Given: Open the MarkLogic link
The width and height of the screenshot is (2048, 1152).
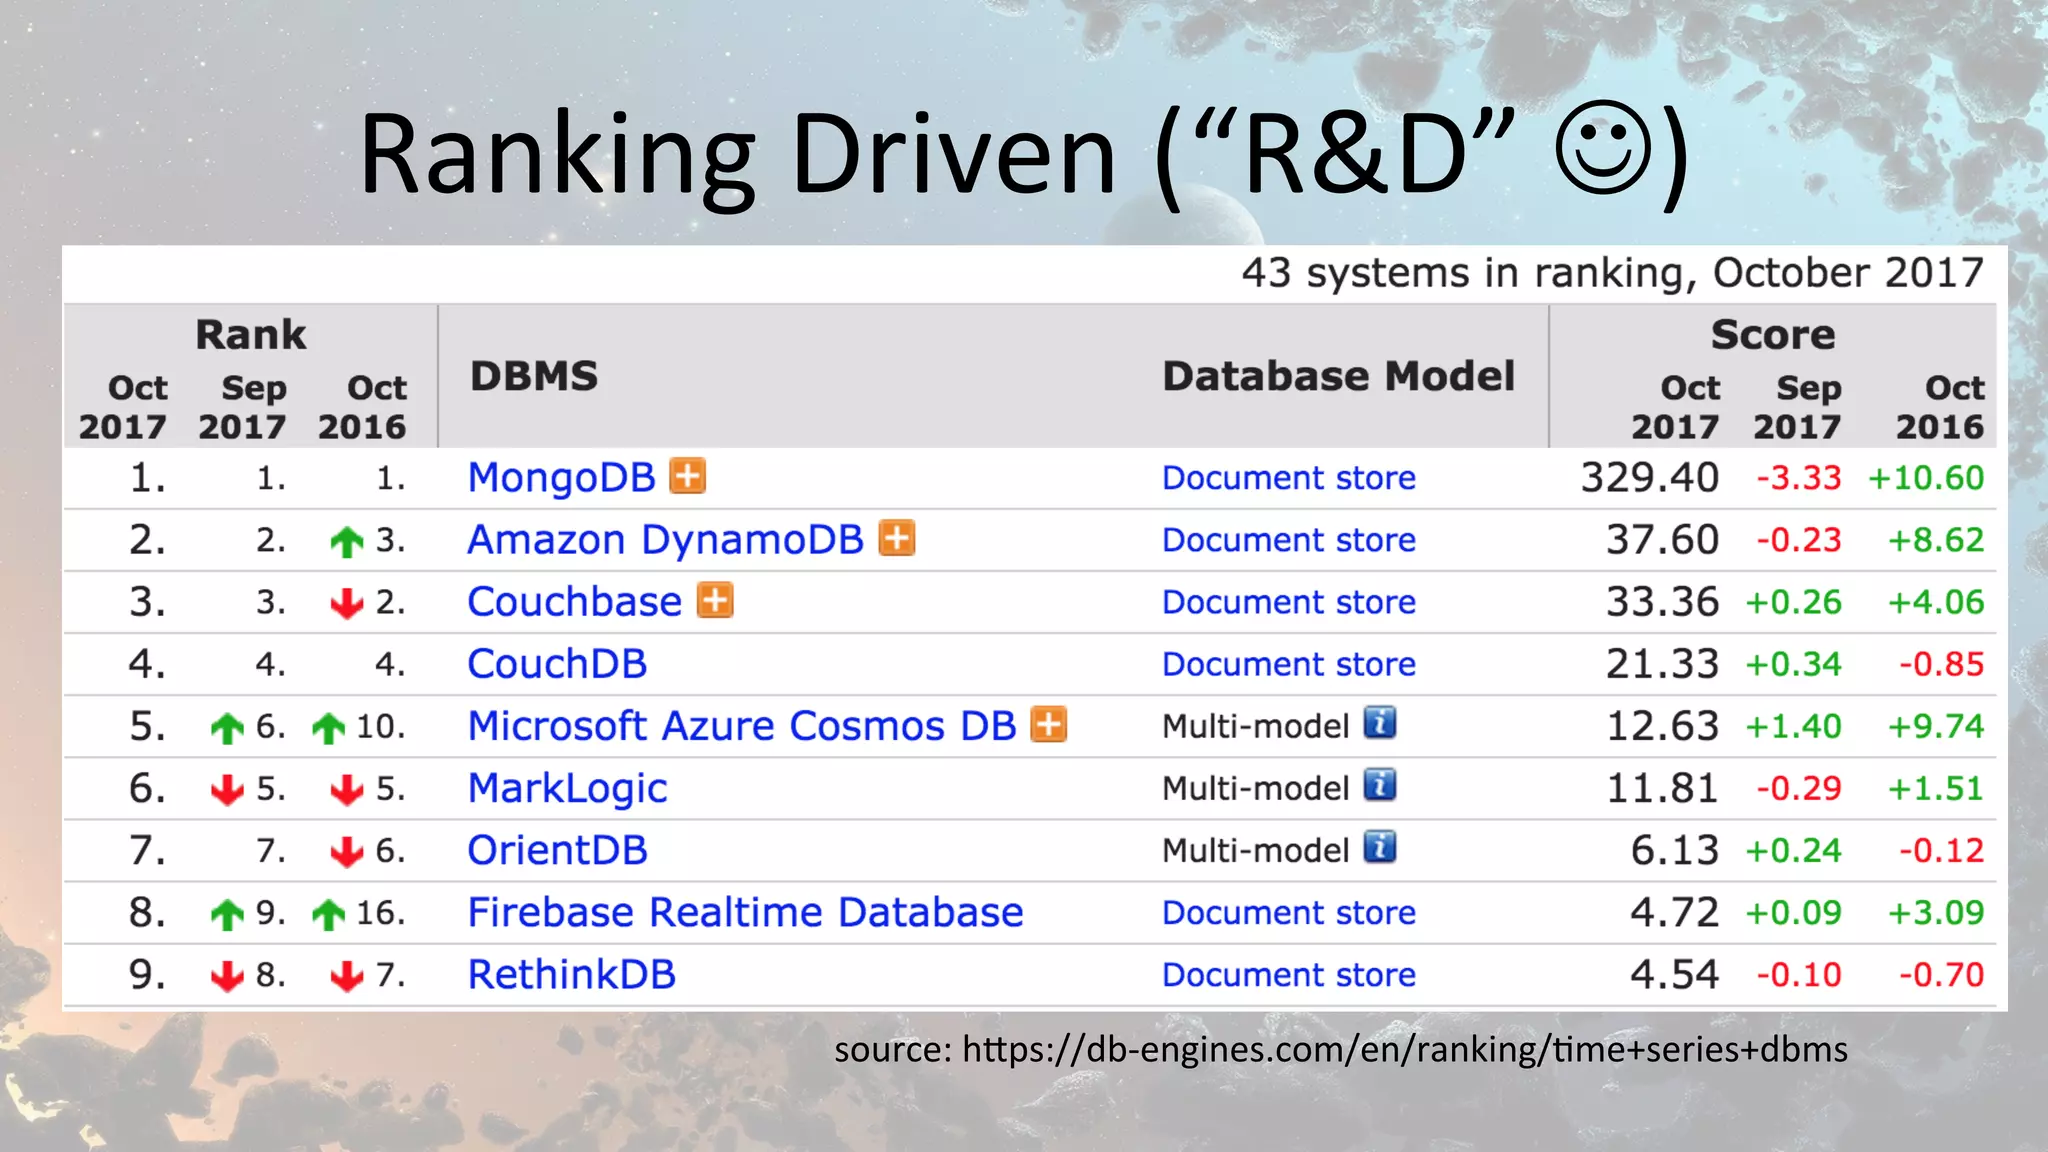Looking at the screenshot, I should point(568,789).
